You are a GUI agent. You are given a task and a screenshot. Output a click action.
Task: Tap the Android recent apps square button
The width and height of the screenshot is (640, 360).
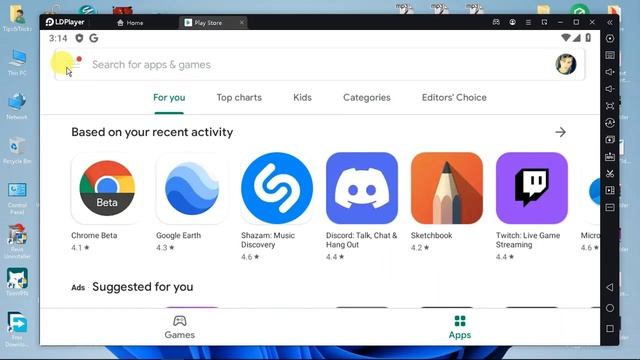(610, 329)
